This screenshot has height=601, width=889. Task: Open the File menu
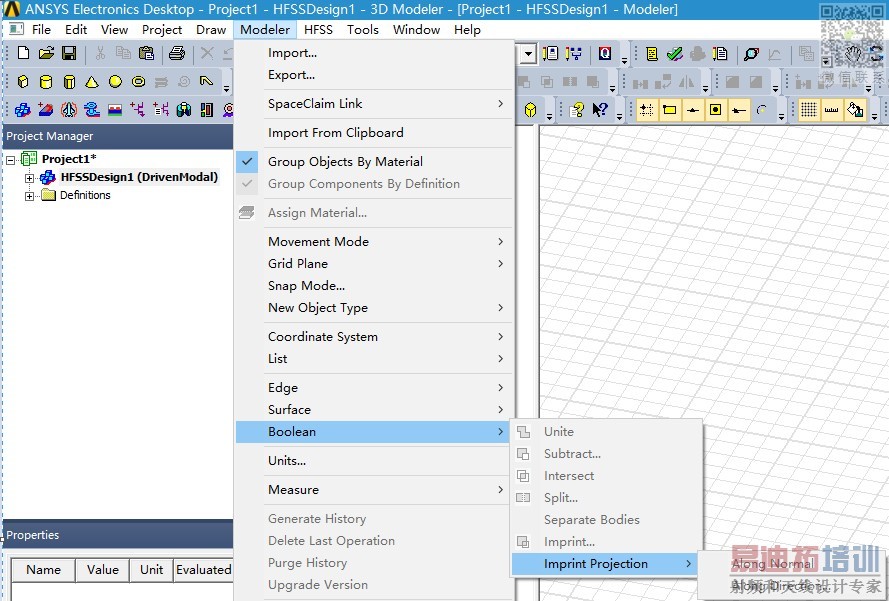click(x=41, y=29)
